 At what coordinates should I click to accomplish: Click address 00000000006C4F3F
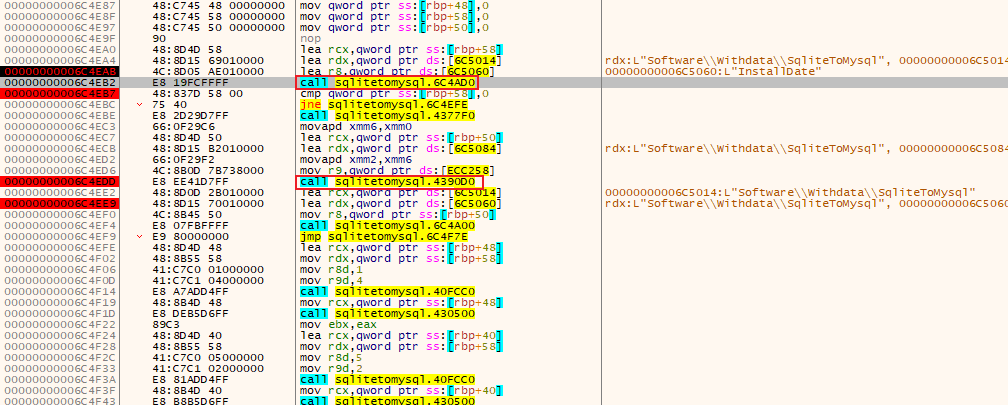pyautogui.click(x=60, y=392)
